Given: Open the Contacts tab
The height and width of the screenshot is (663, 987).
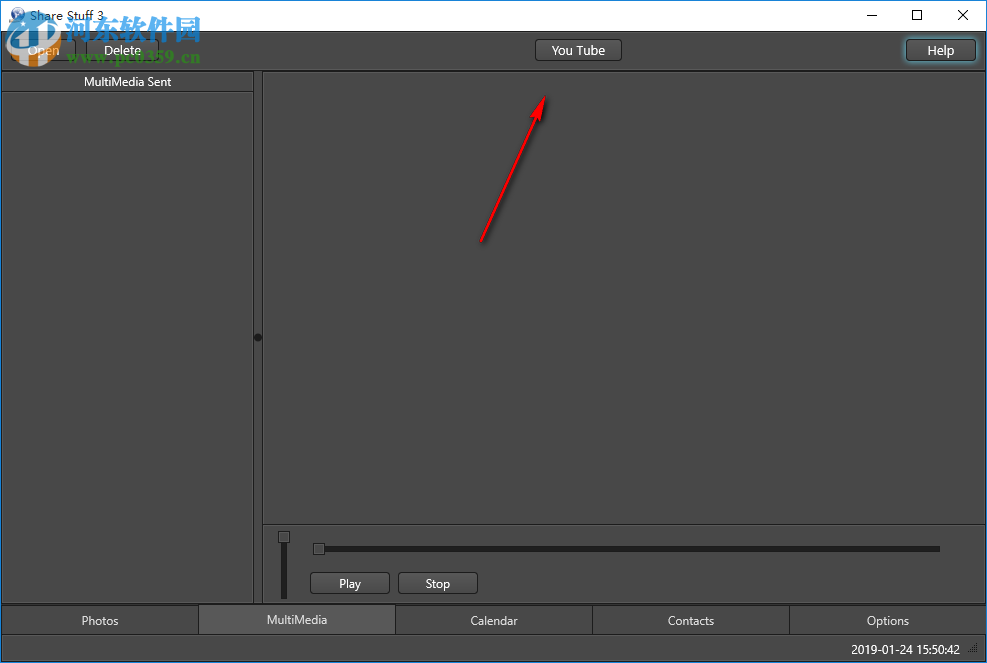Looking at the screenshot, I should (691, 620).
